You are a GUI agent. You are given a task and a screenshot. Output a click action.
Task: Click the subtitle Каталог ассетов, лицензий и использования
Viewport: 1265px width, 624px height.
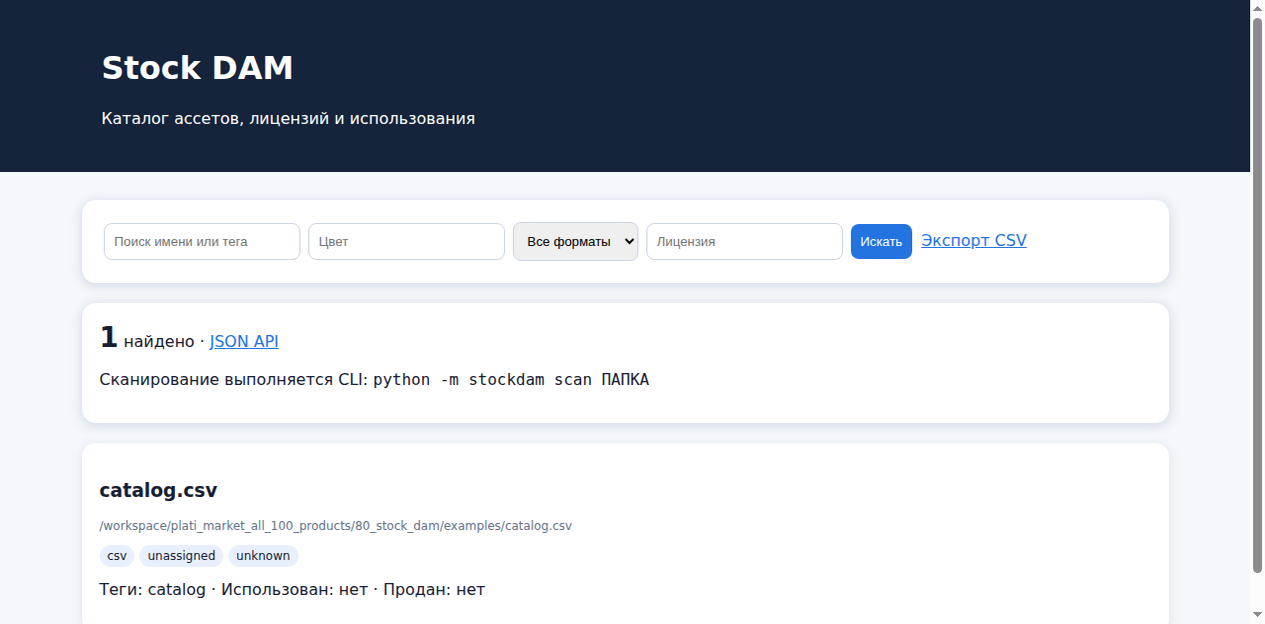click(288, 118)
